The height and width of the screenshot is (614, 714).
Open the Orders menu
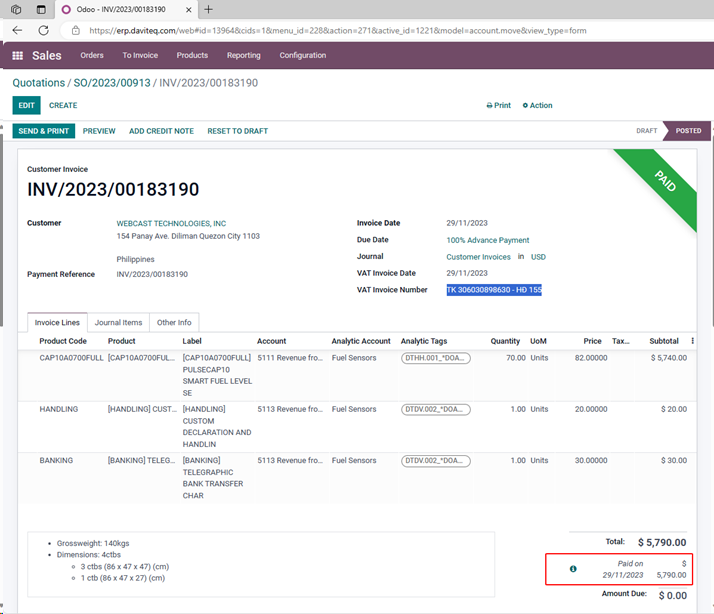(x=92, y=56)
